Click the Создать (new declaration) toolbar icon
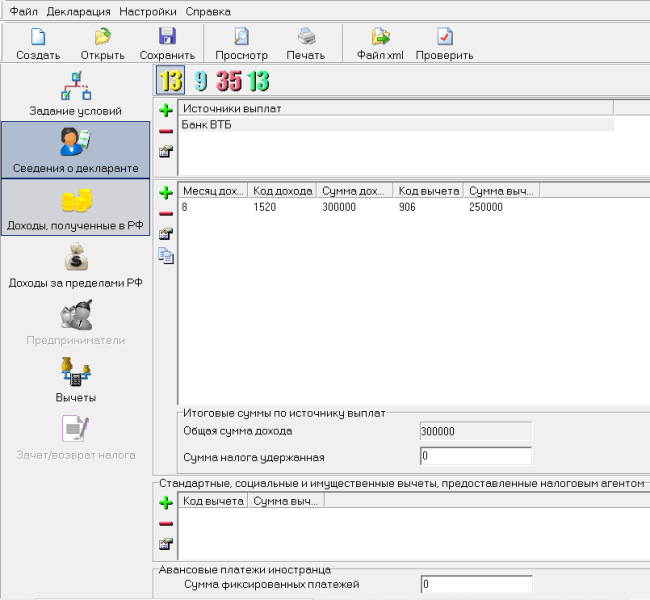This screenshot has height=600, width=650. [38, 38]
